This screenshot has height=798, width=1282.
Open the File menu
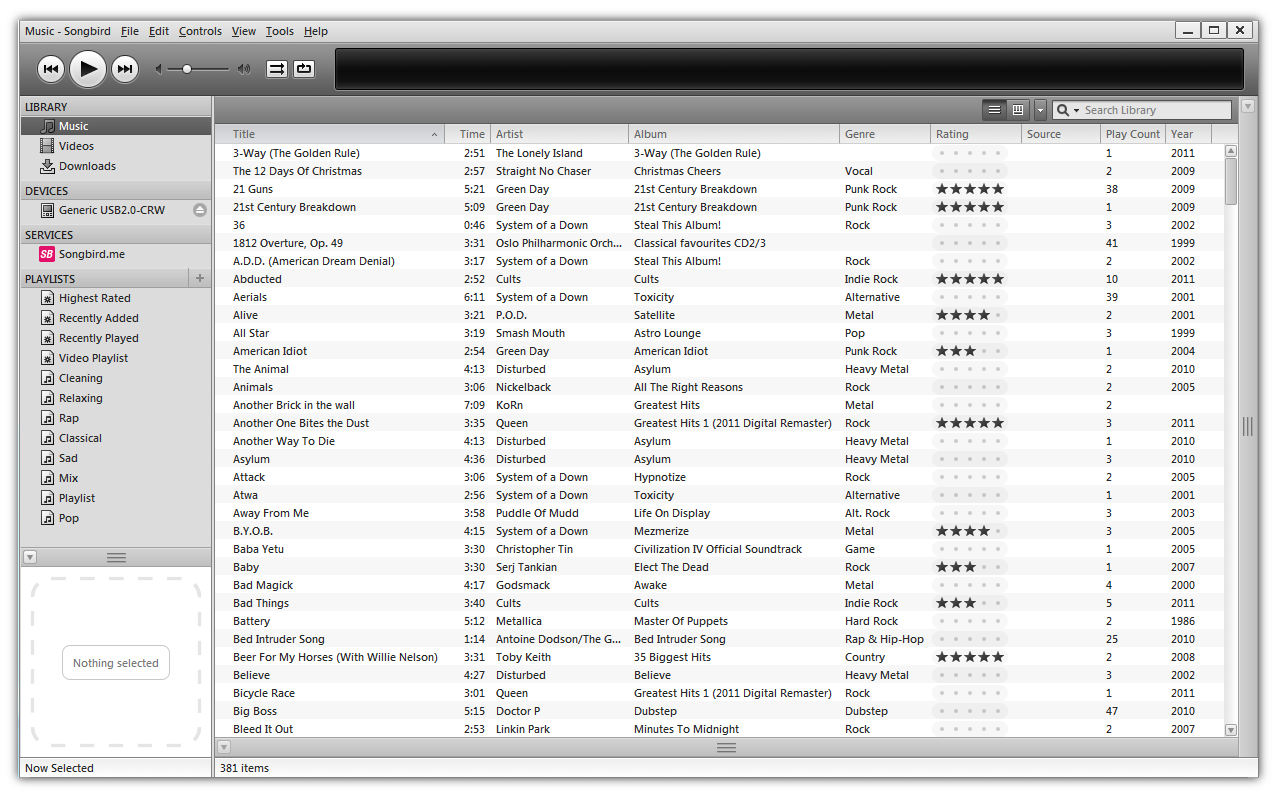point(130,31)
